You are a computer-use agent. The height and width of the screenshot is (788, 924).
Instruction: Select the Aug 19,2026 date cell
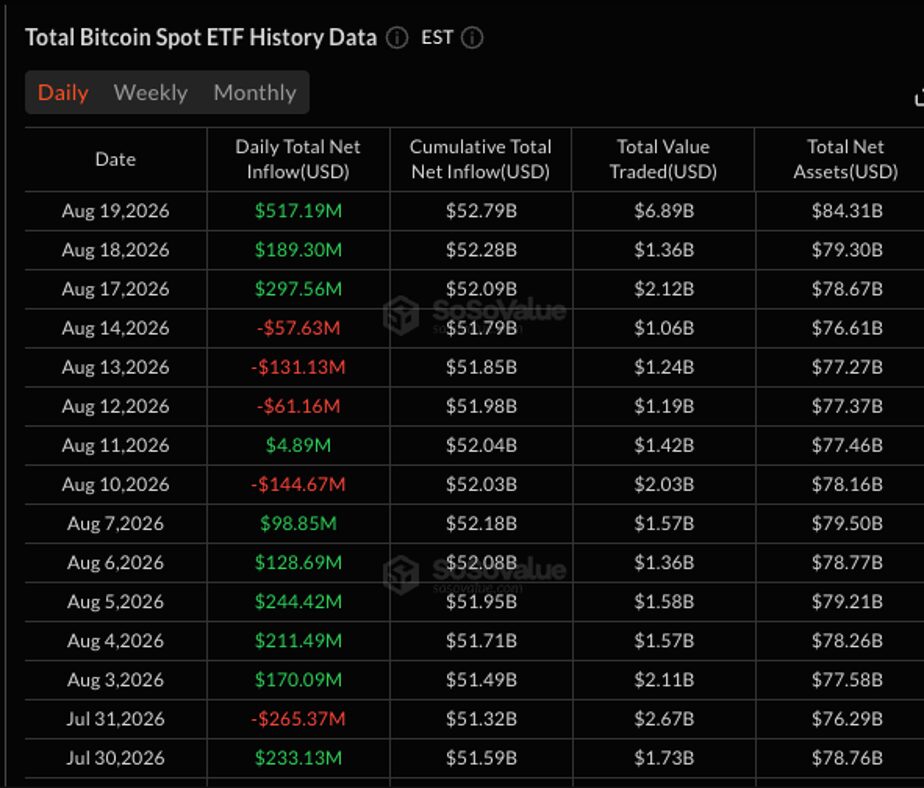pos(116,210)
